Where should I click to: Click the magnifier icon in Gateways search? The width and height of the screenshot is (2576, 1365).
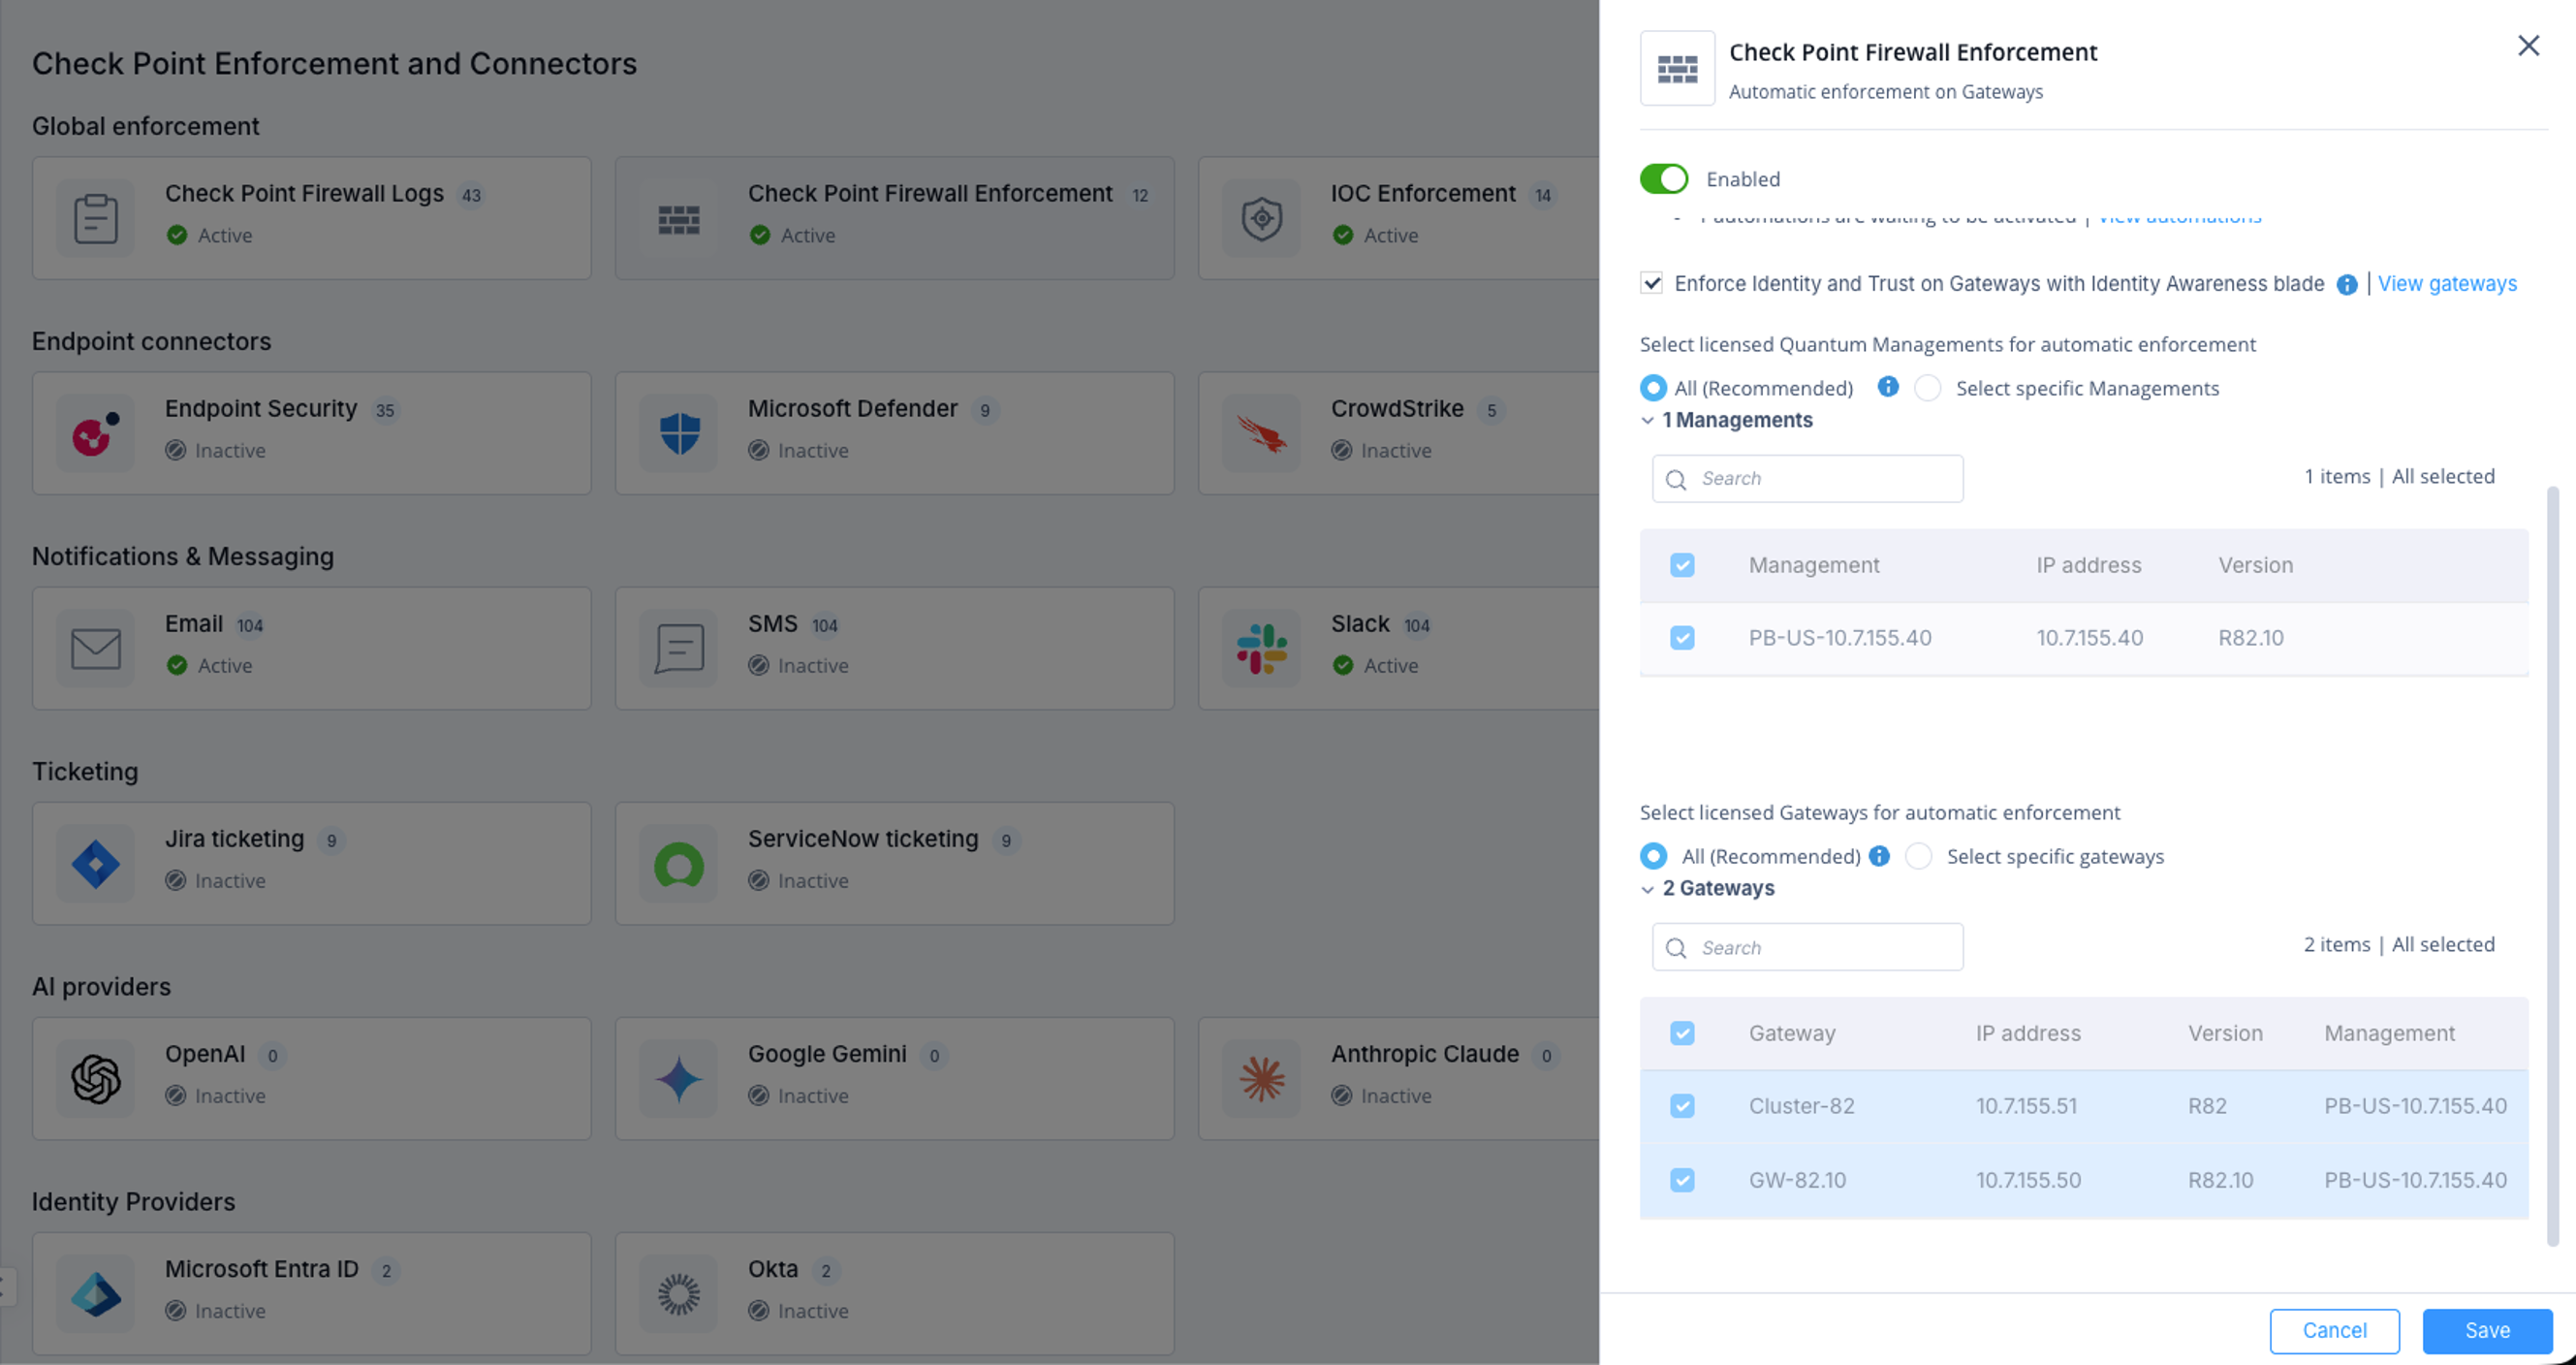click(1676, 947)
